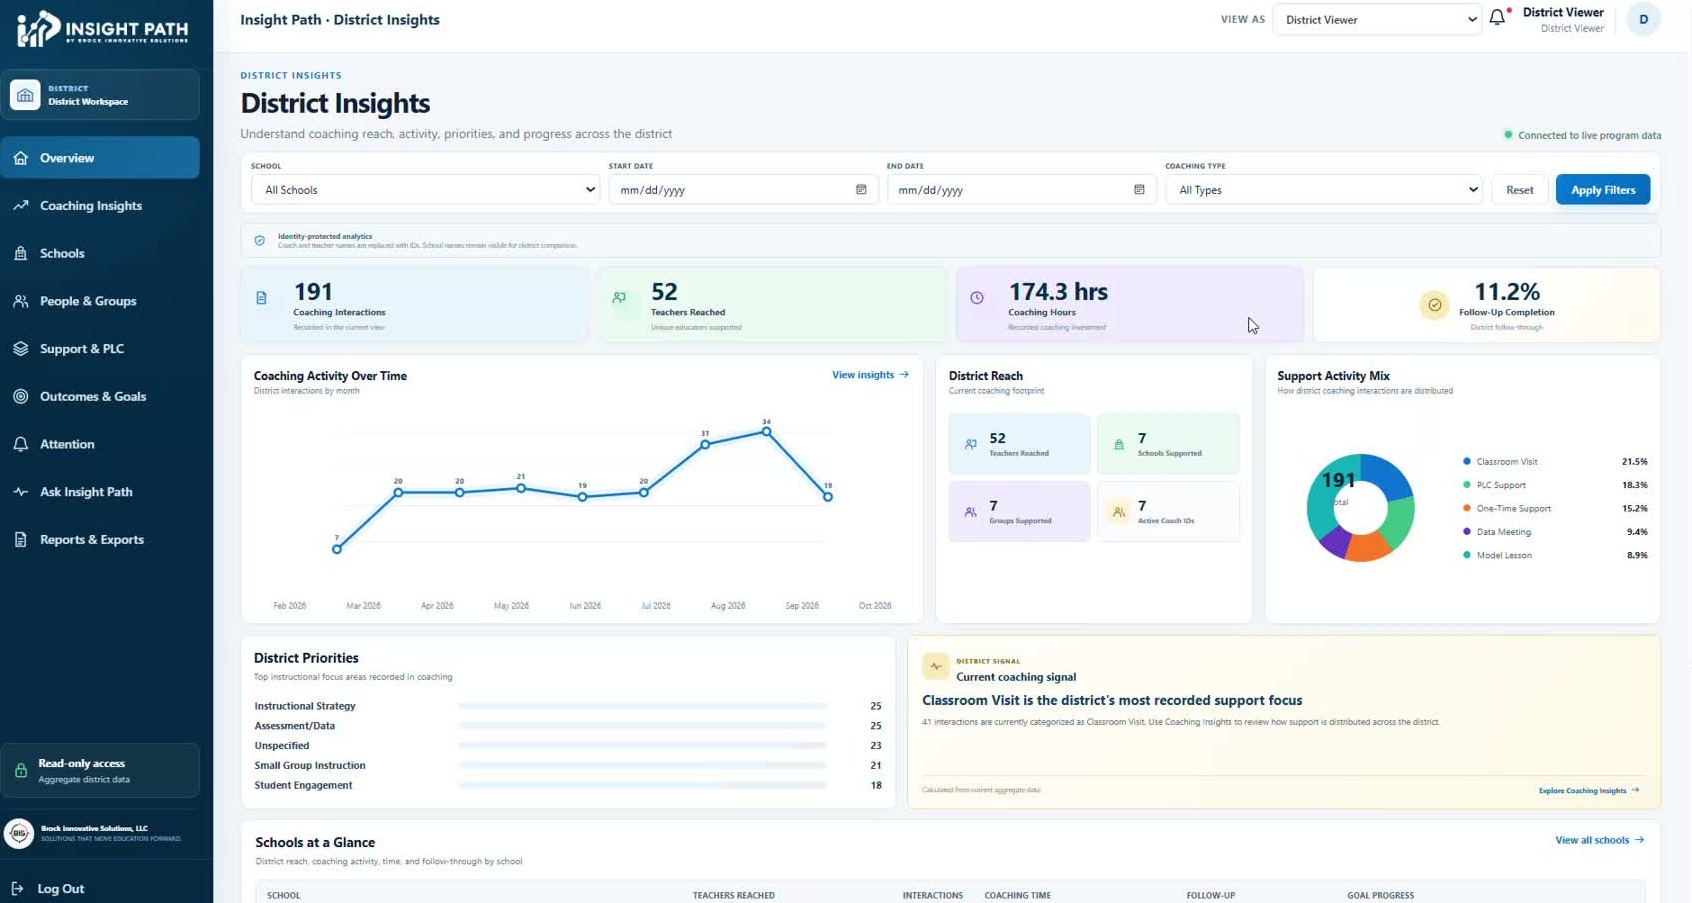This screenshot has height=903, width=1692.
Task: Click the Outcomes & Goals target icon
Action: tap(21, 397)
